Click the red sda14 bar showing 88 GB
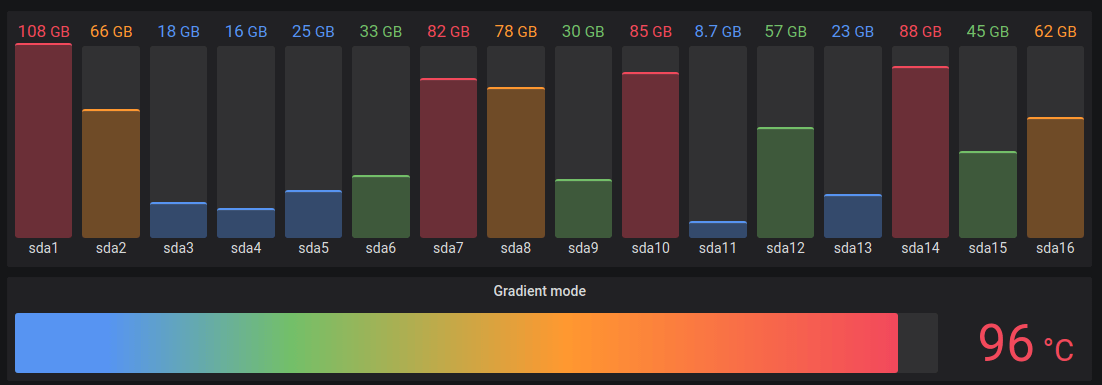 [921, 152]
